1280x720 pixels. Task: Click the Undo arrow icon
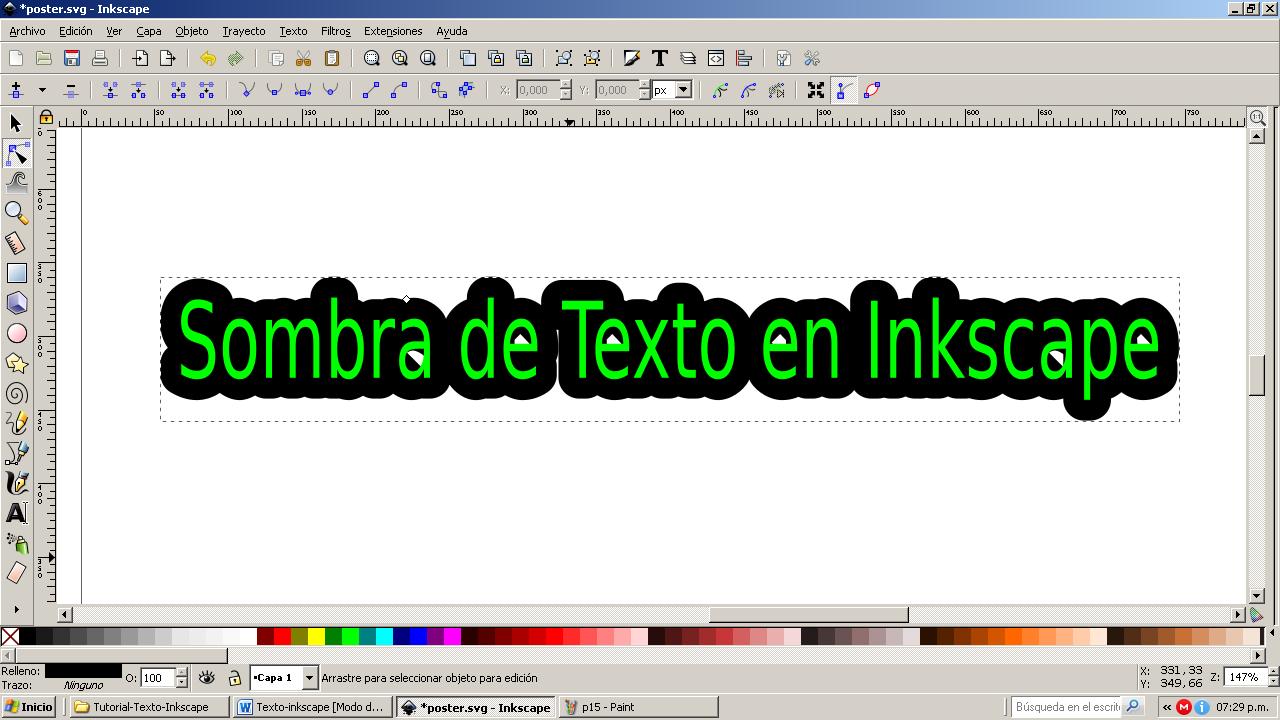pyautogui.click(x=208, y=59)
